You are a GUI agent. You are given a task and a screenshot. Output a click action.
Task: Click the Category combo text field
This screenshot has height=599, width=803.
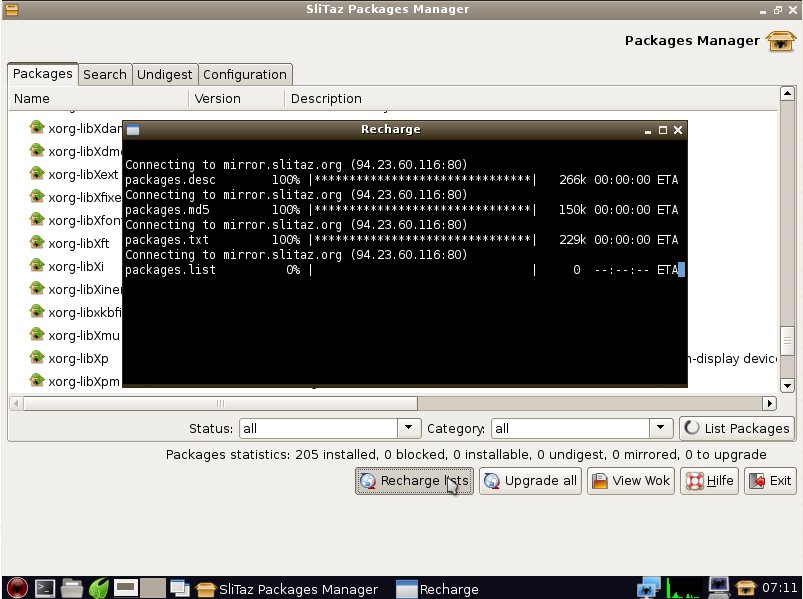point(570,428)
